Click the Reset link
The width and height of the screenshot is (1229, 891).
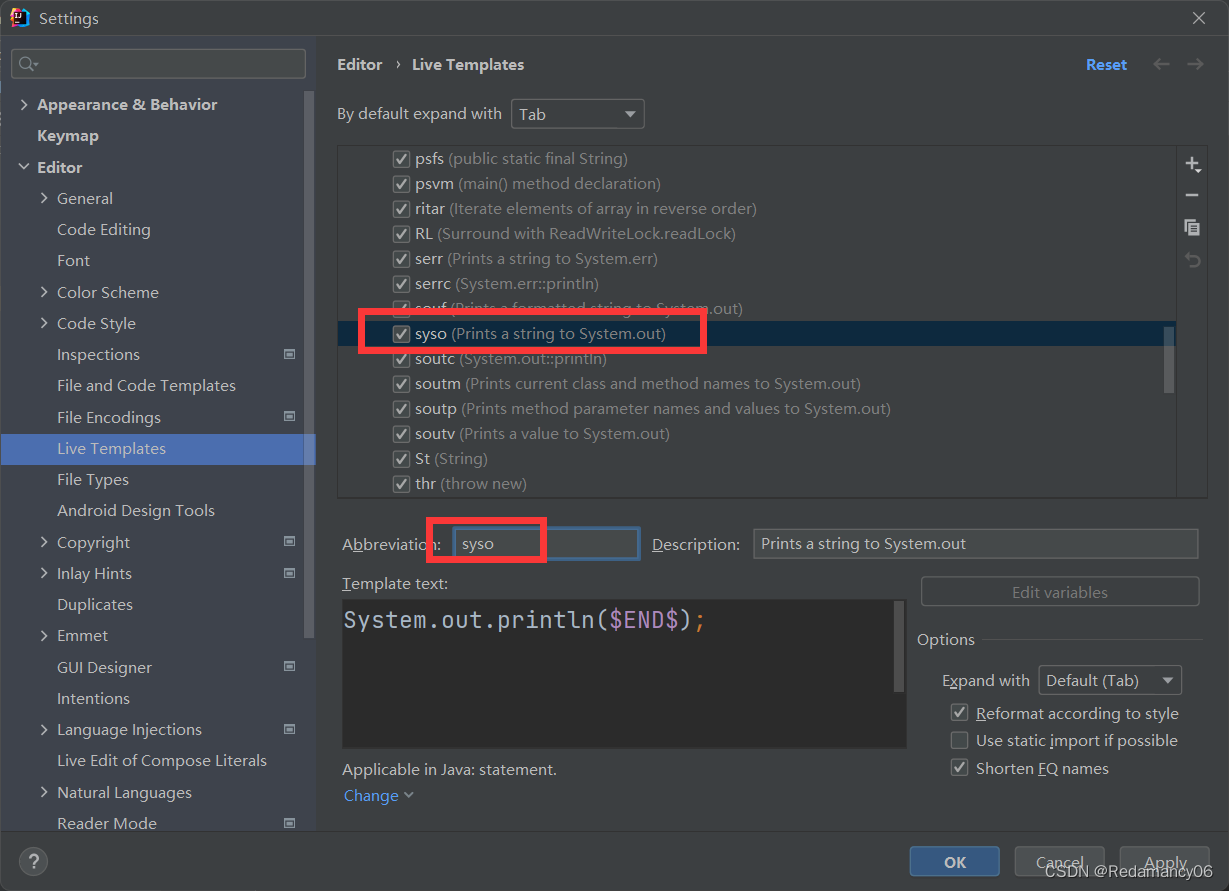point(1106,64)
